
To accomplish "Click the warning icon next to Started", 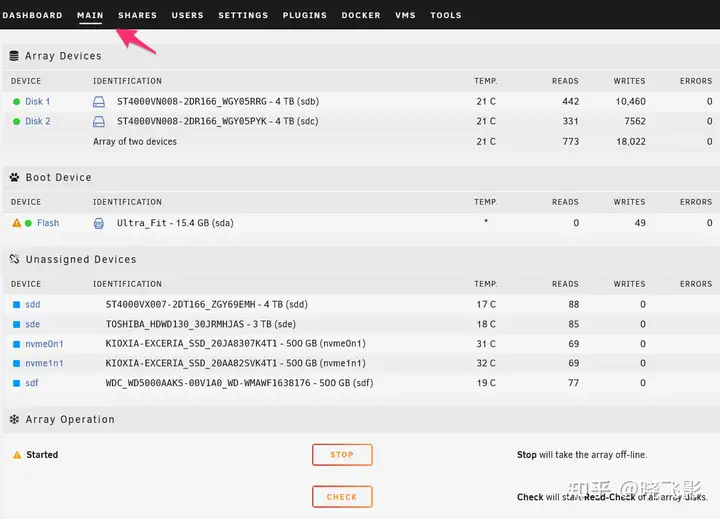I will pyautogui.click(x=17, y=455).
